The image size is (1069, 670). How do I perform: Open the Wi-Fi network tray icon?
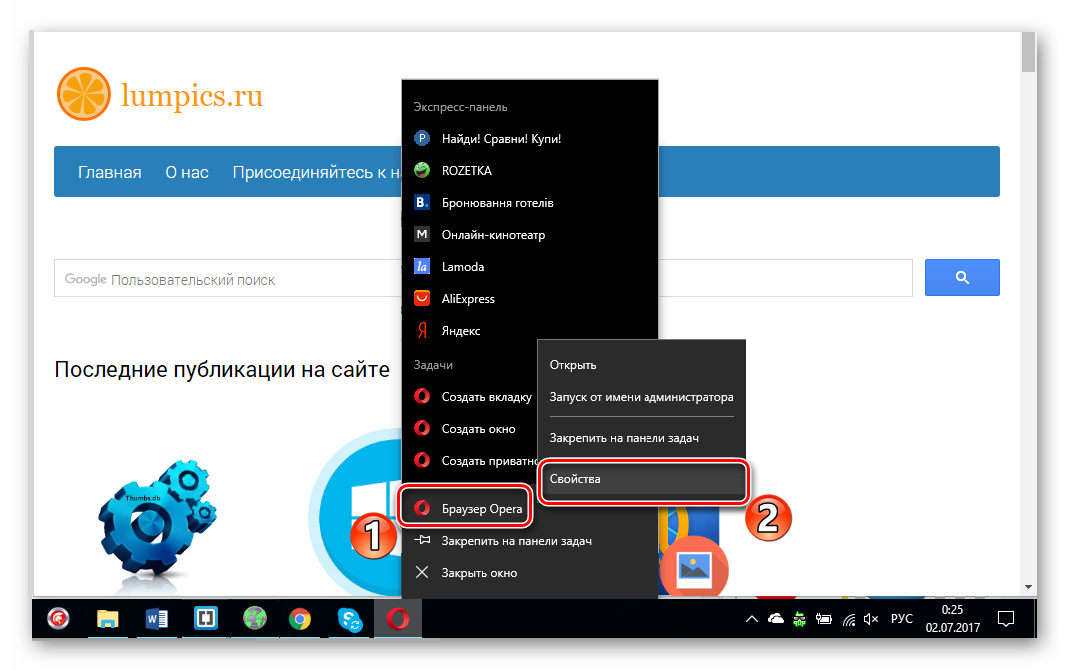point(849,619)
